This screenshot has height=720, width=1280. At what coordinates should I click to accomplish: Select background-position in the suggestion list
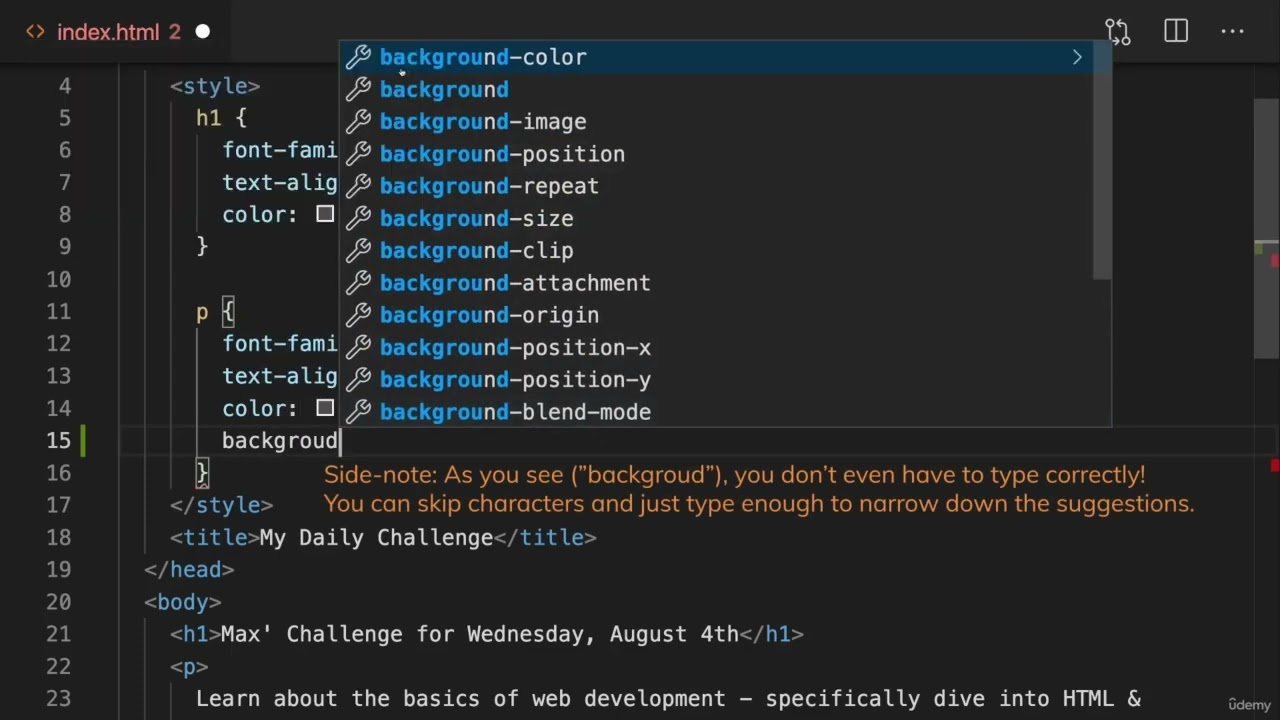tap(725, 154)
